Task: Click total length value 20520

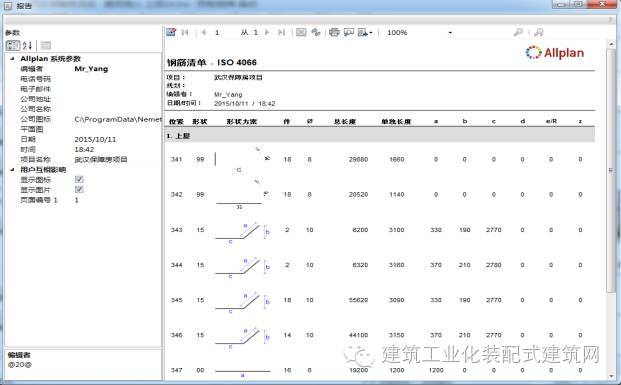Action: point(358,194)
